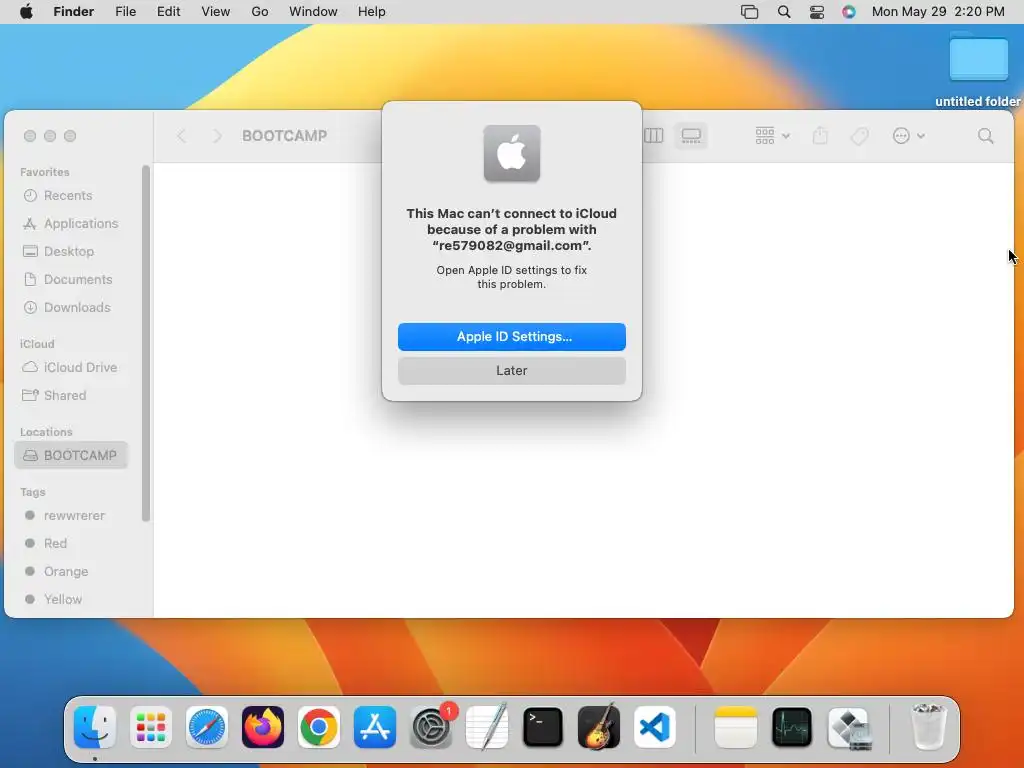Select Desktop in the sidebar
This screenshot has width=1024, height=768.
point(71,251)
